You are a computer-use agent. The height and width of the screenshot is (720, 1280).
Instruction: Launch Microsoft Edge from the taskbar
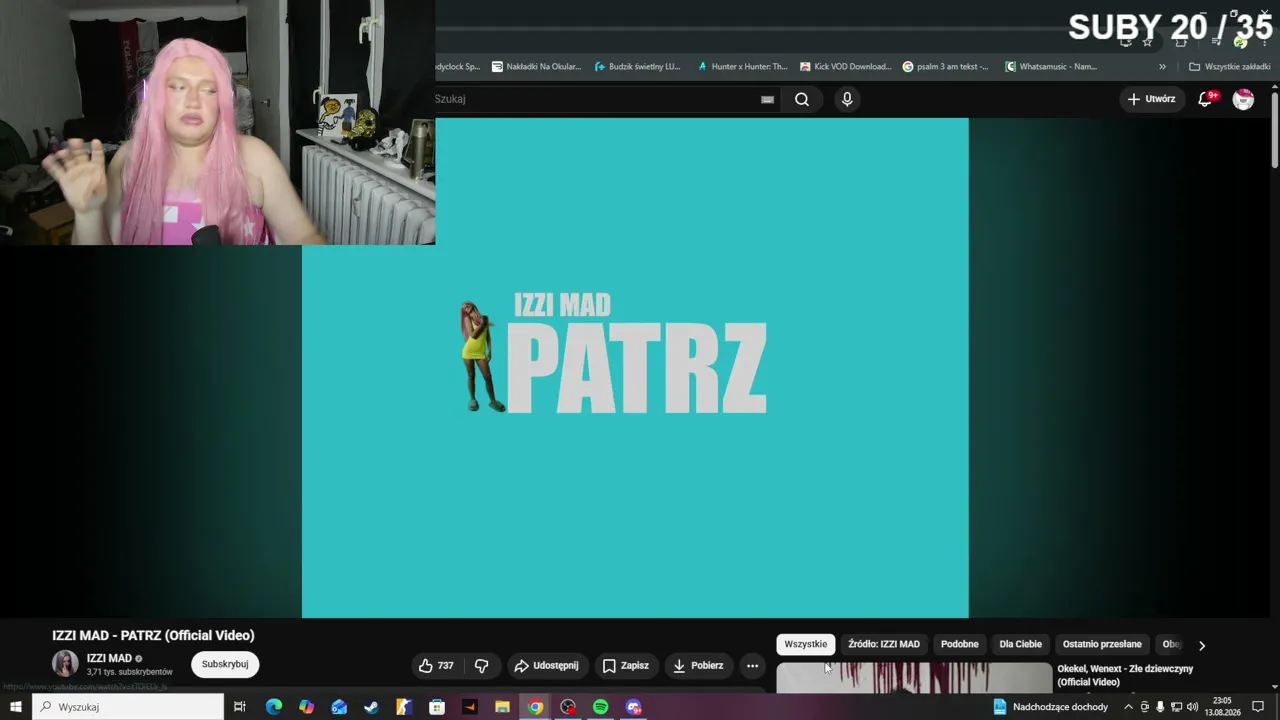coord(273,707)
